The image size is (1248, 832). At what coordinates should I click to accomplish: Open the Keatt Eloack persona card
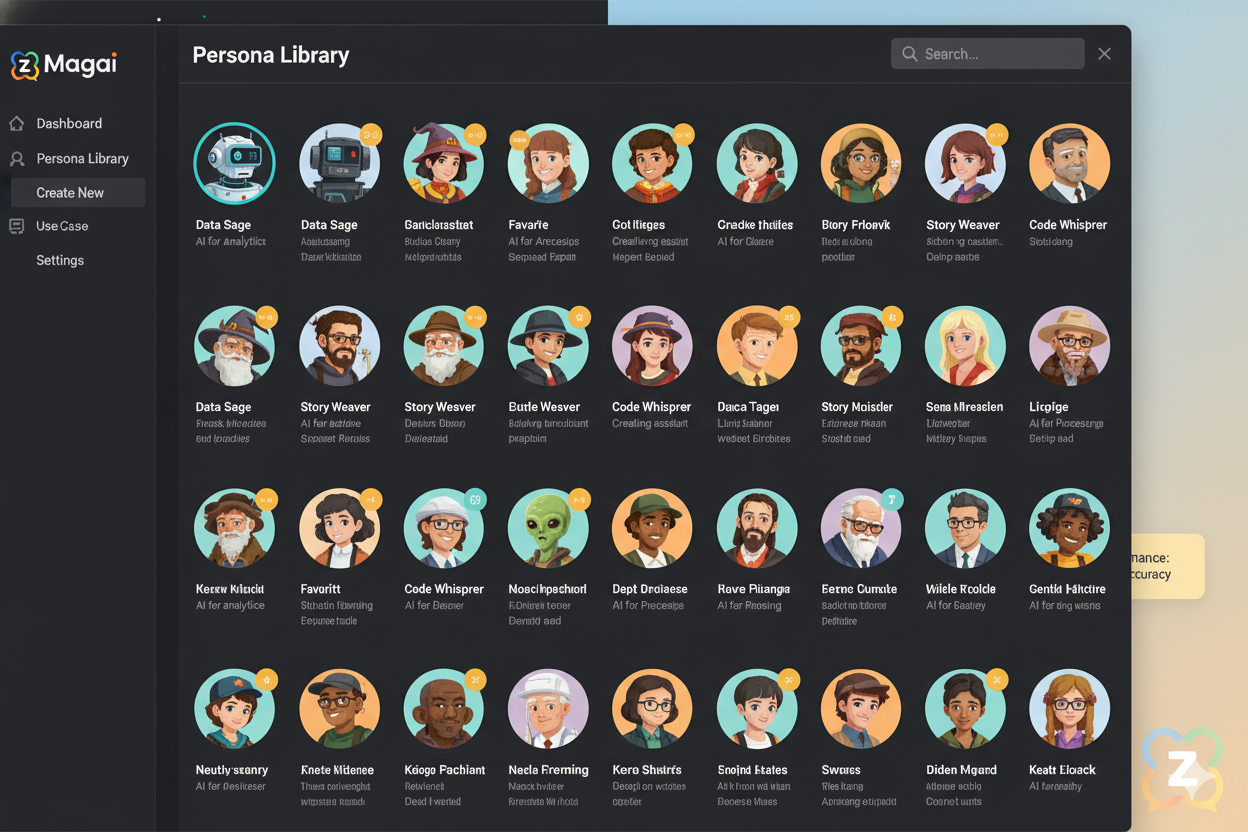click(x=1069, y=708)
